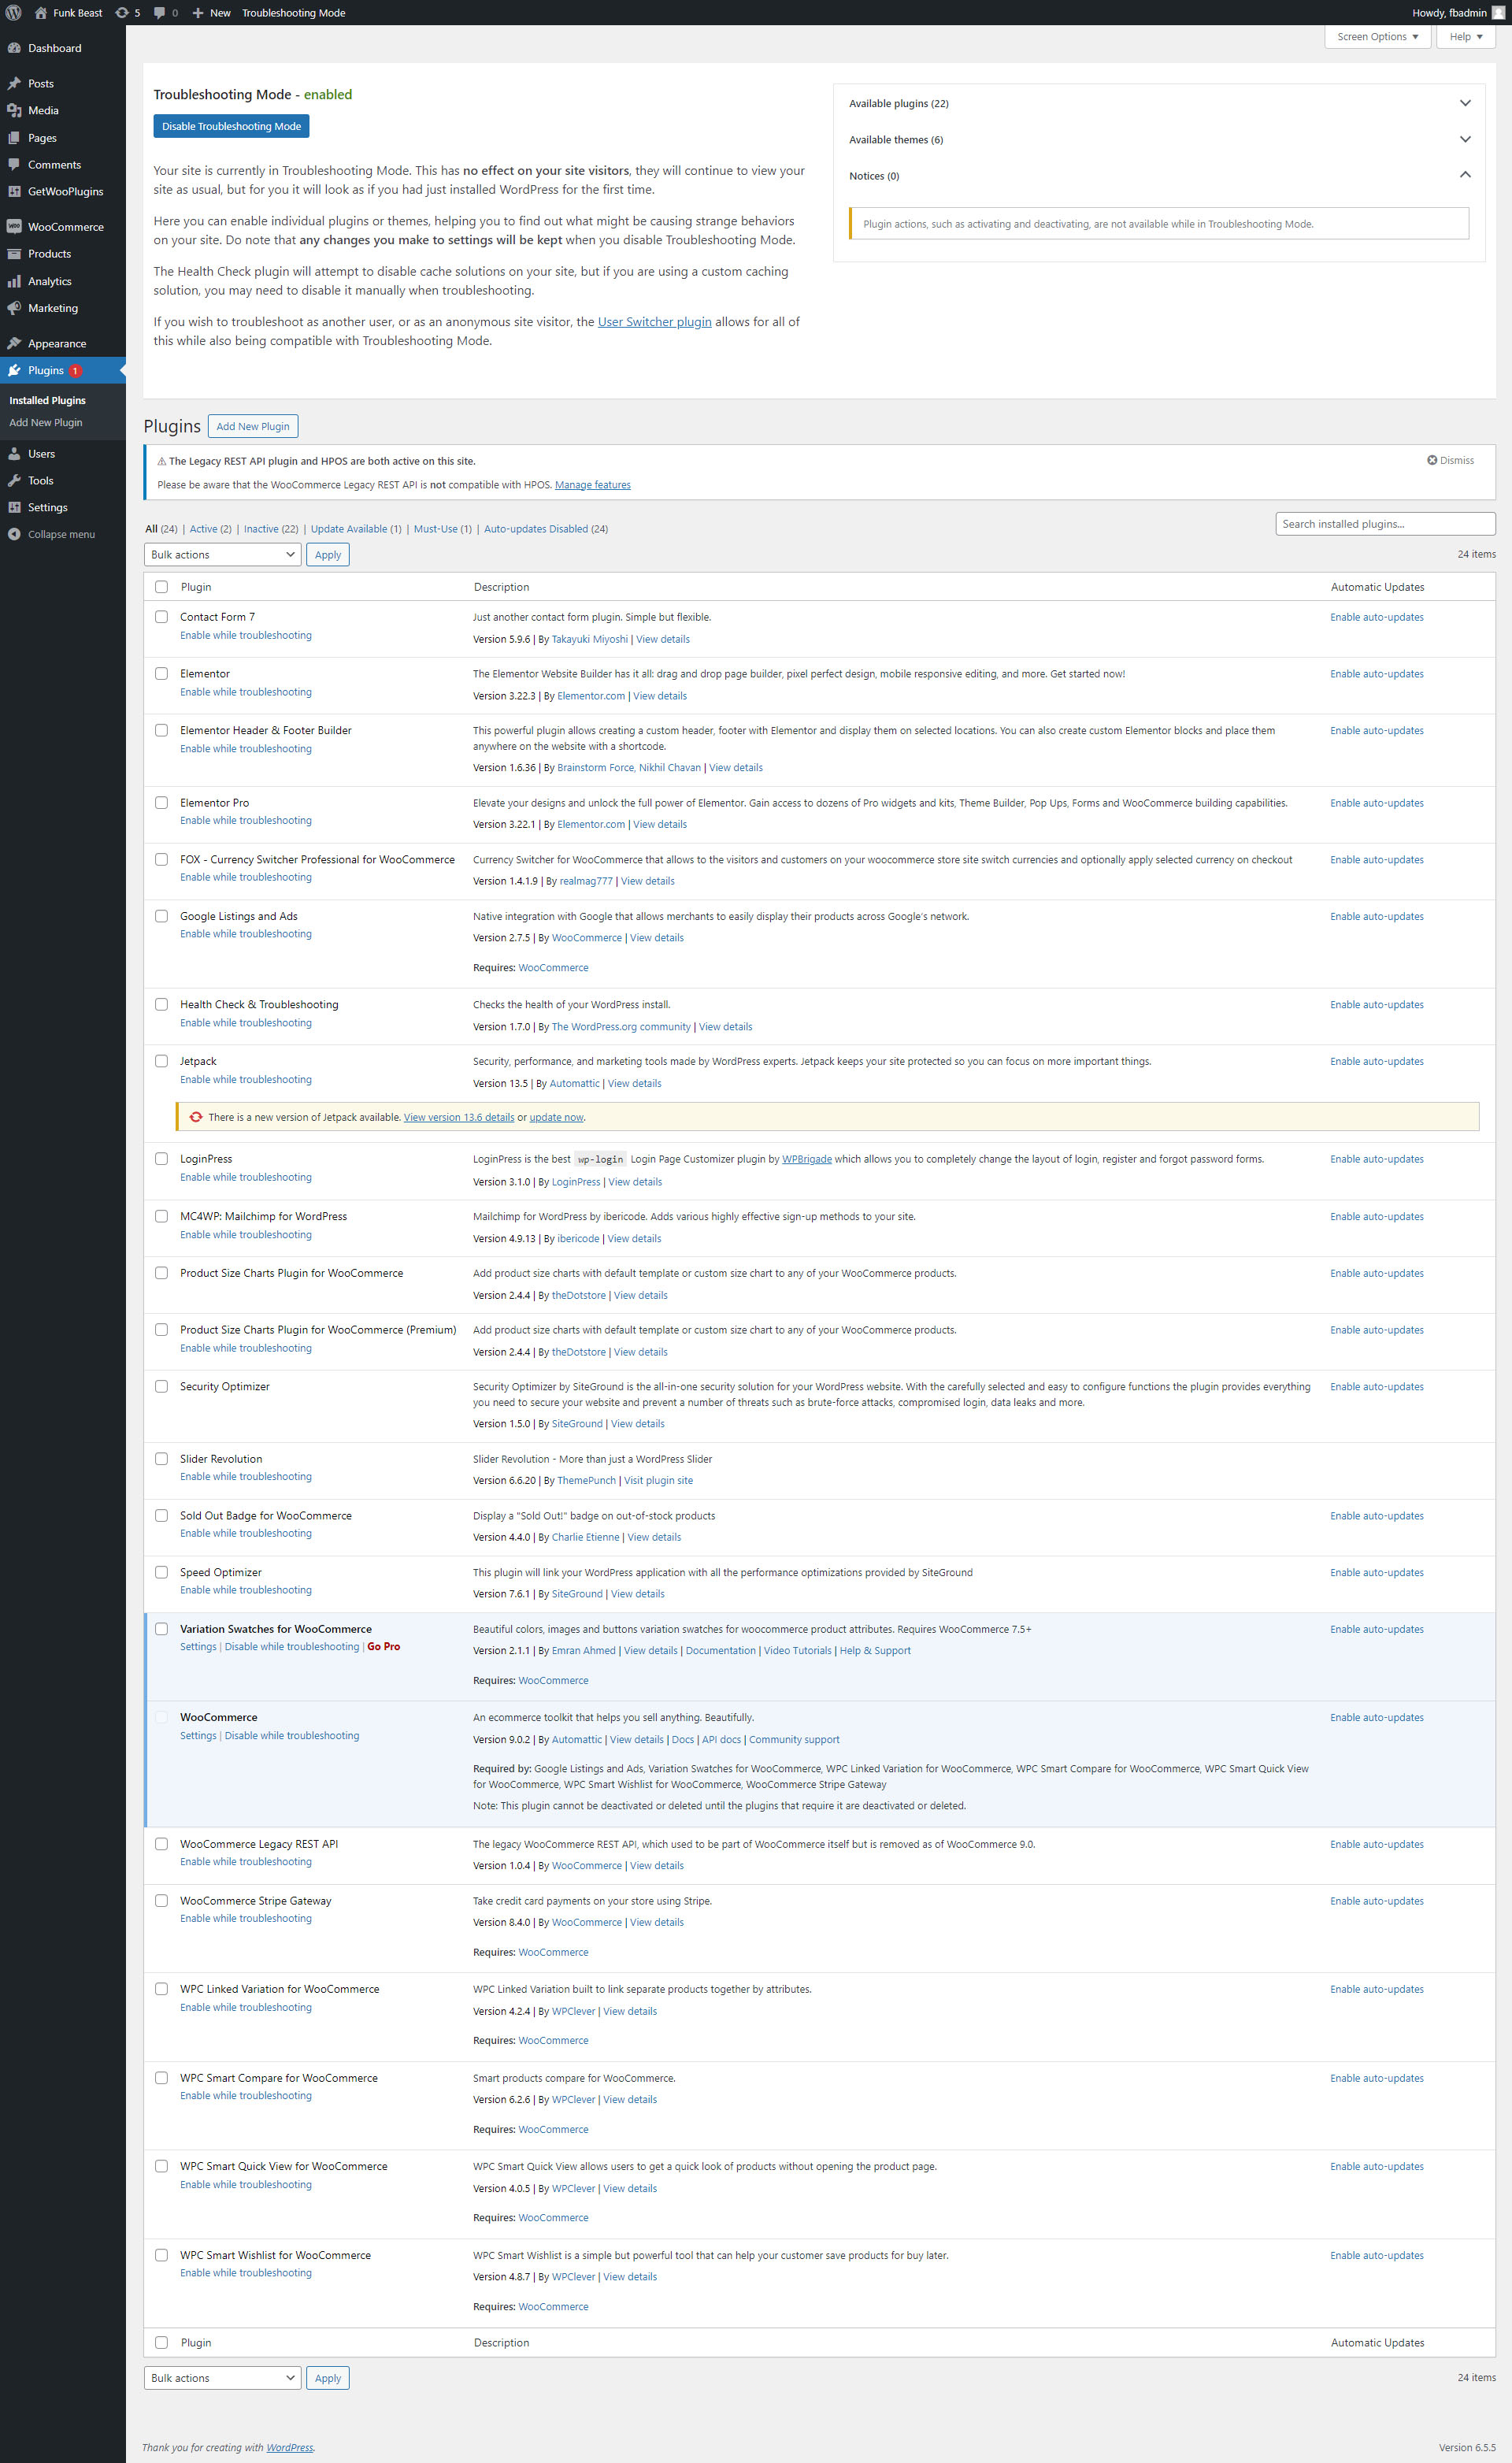1512x2463 pixels.
Task: Open the Media library sidebar icon
Action: pos(14,111)
